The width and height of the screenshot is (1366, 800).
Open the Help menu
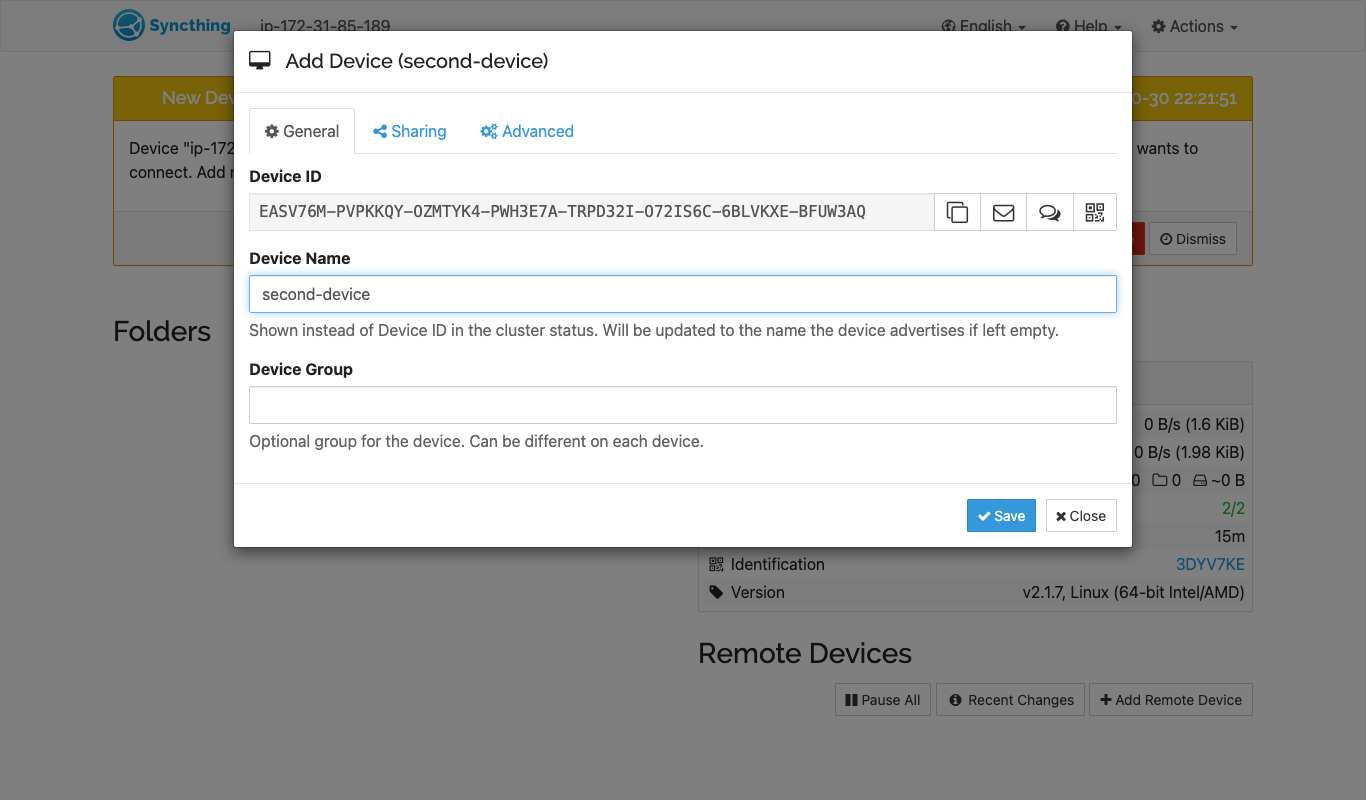[1089, 27]
